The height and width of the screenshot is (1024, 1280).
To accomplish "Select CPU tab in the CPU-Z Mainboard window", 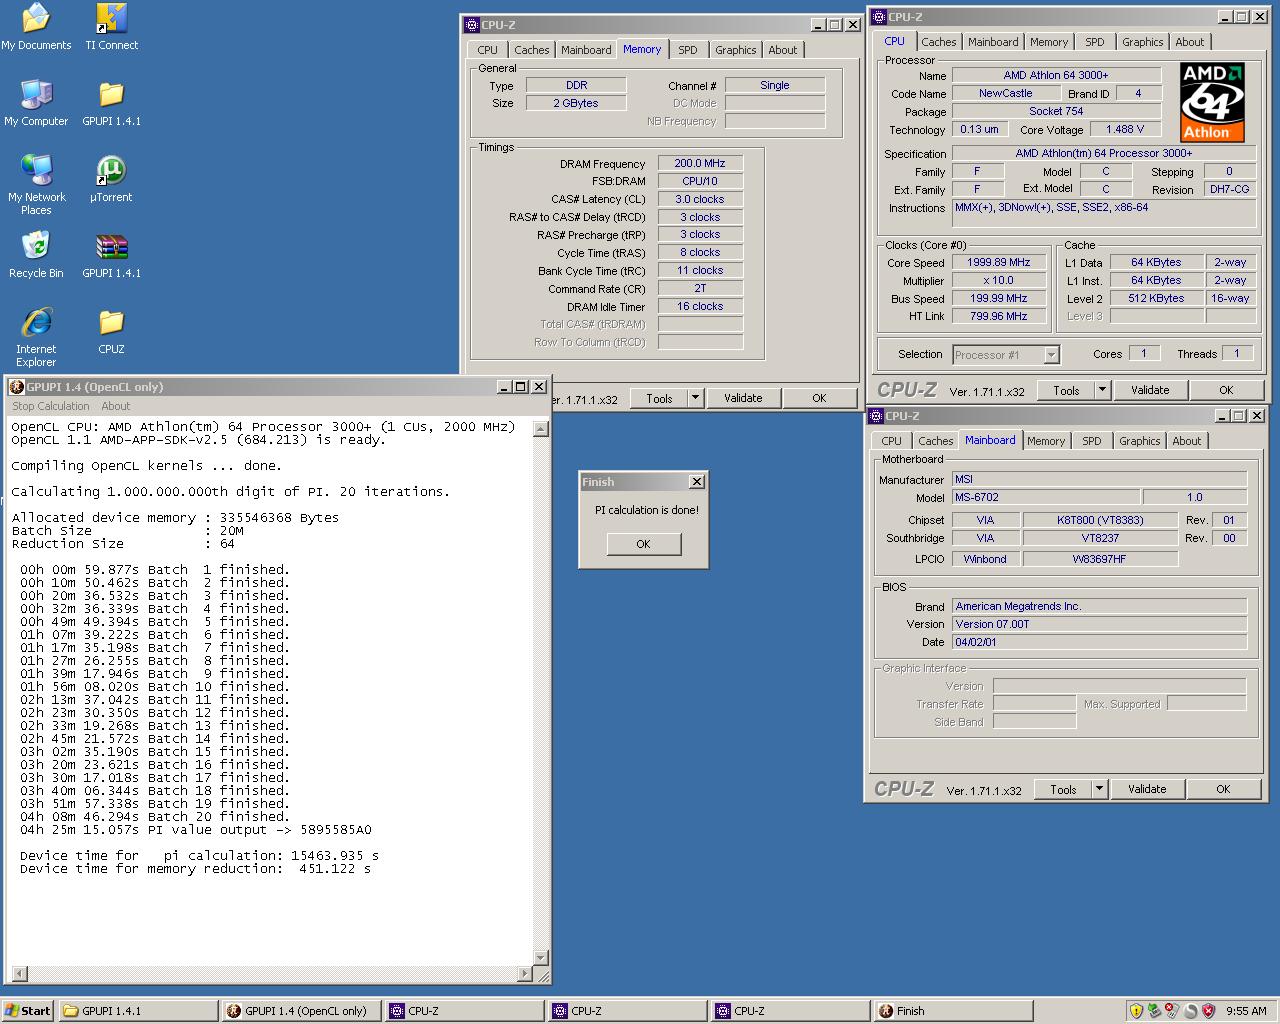I will click(891, 441).
